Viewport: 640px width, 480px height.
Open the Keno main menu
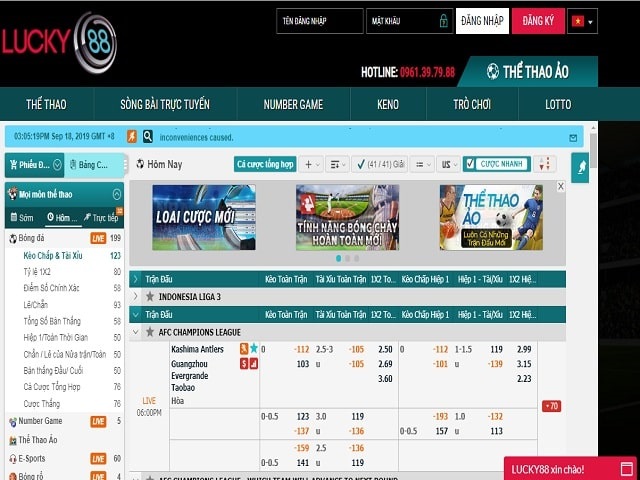click(388, 104)
